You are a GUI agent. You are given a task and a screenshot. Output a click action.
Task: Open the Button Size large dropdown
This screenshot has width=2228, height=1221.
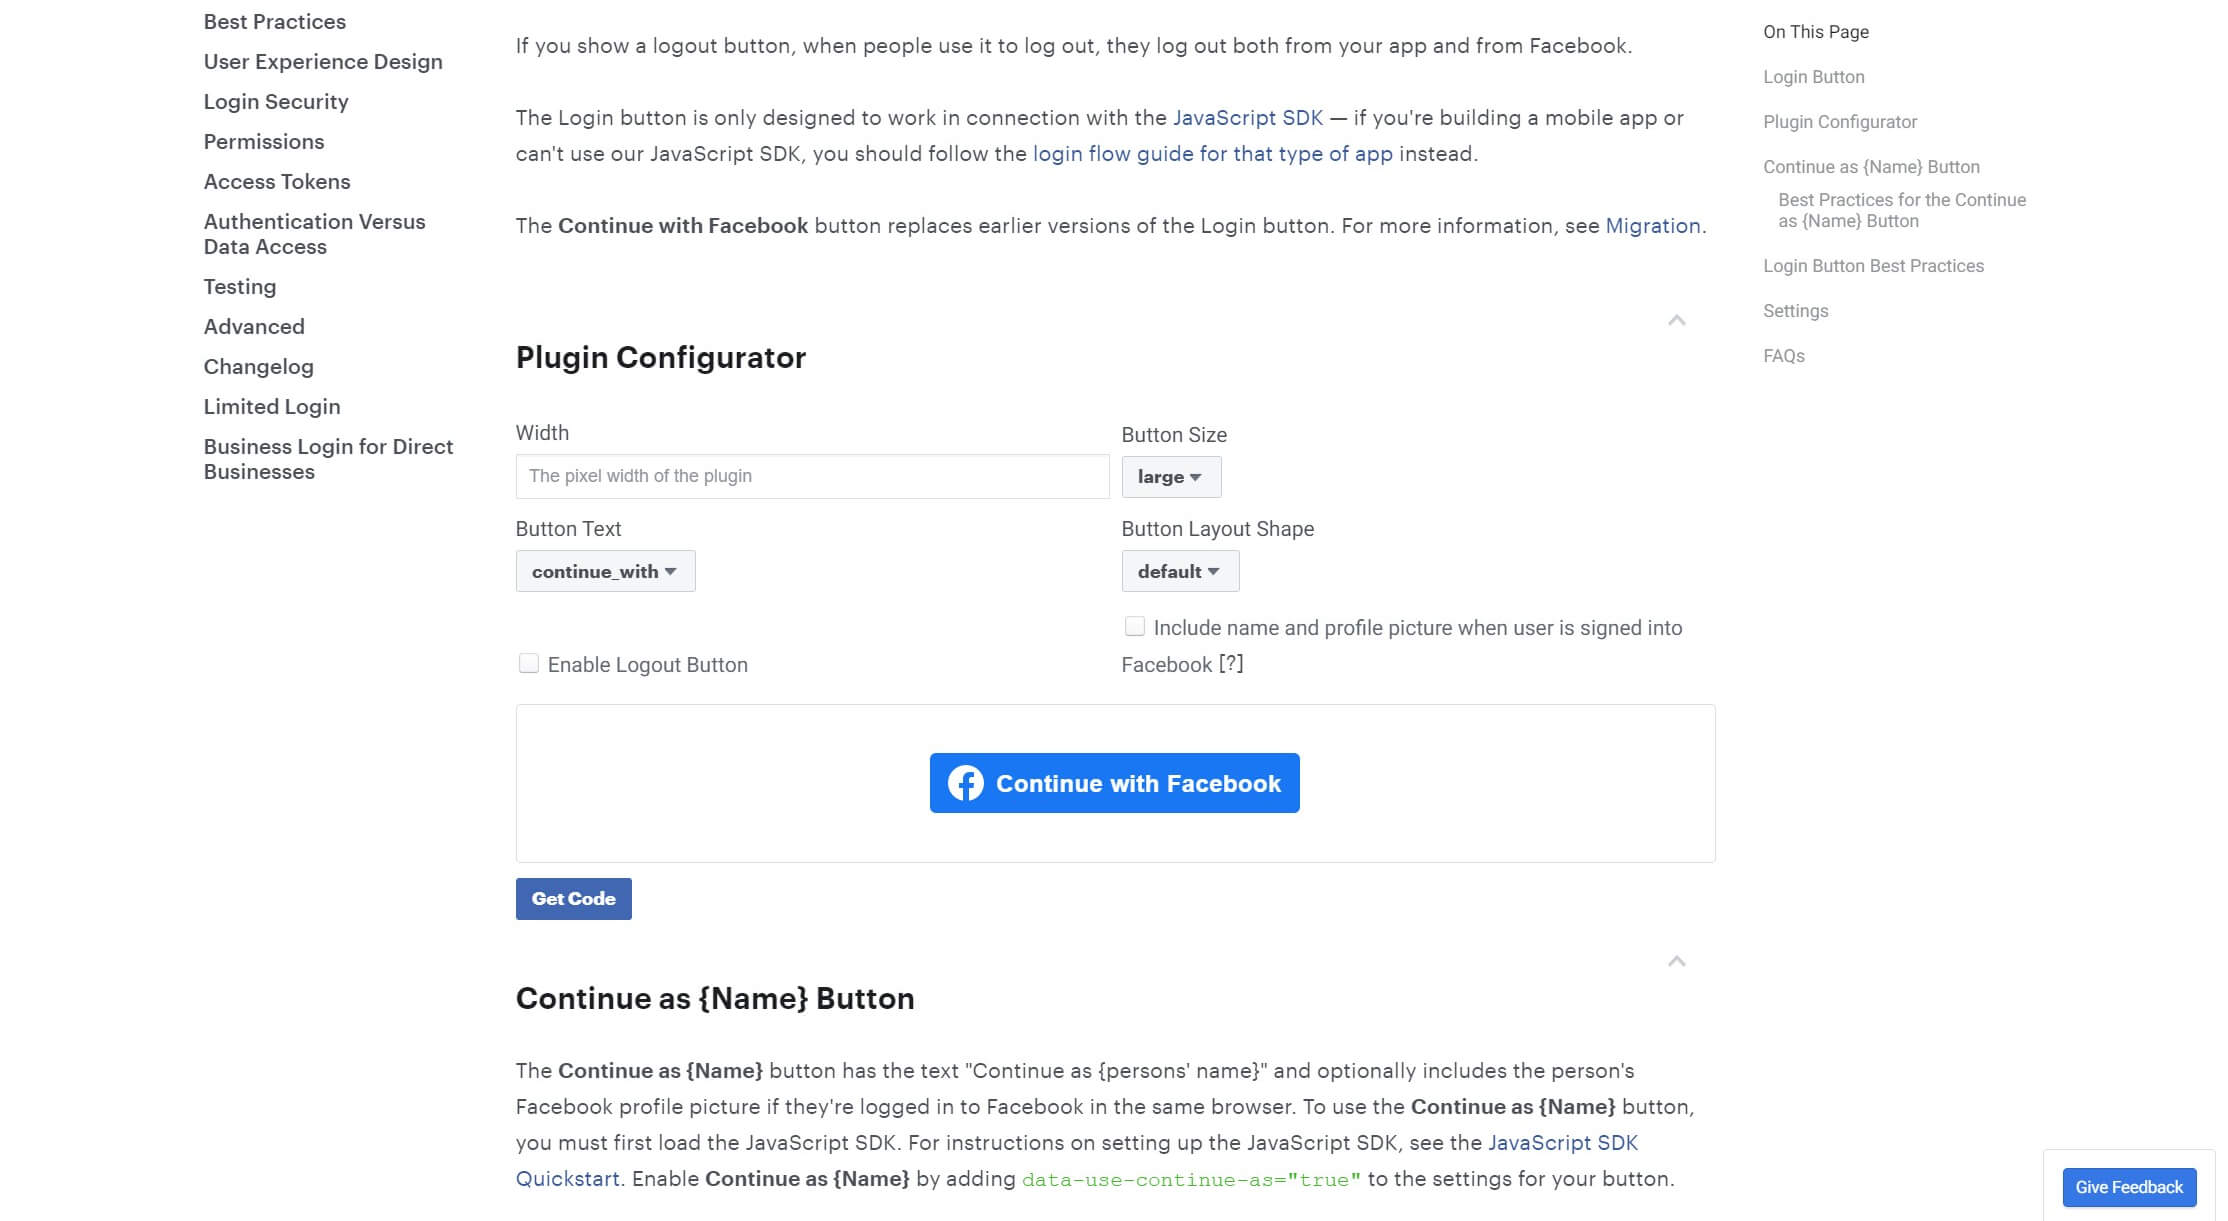(x=1170, y=477)
